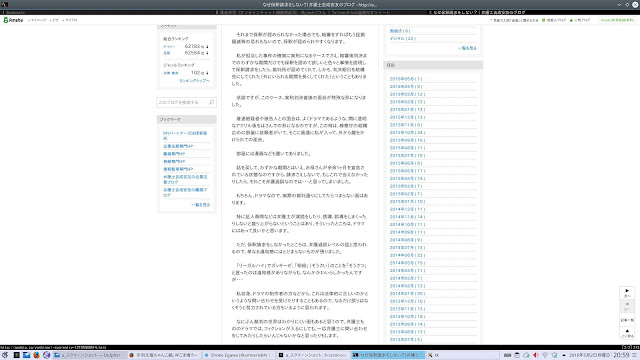
Task: Open the clipboard tray icon
Action: tap(517, 355)
